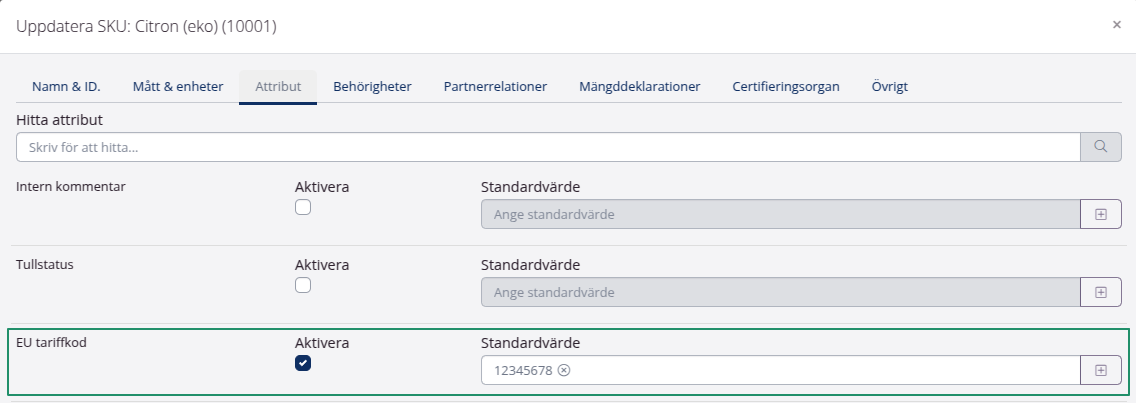Close the Uppdatera SKU dialog
Image resolution: width=1136 pixels, height=403 pixels.
[x=1116, y=25]
